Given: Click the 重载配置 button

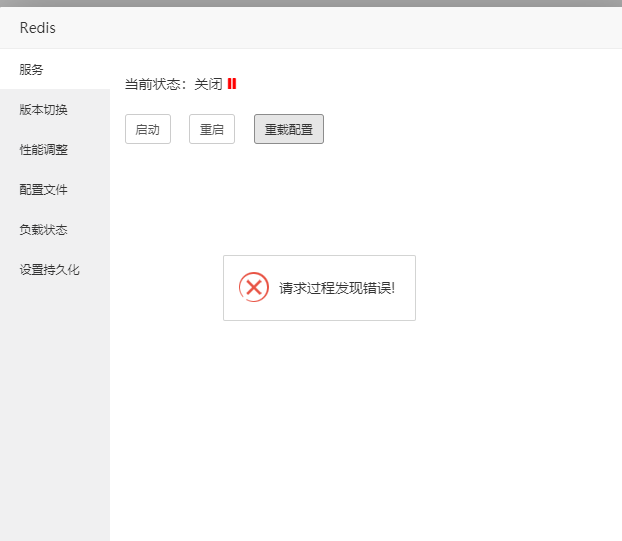Looking at the screenshot, I should pyautogui.click(x=289, y=129).
